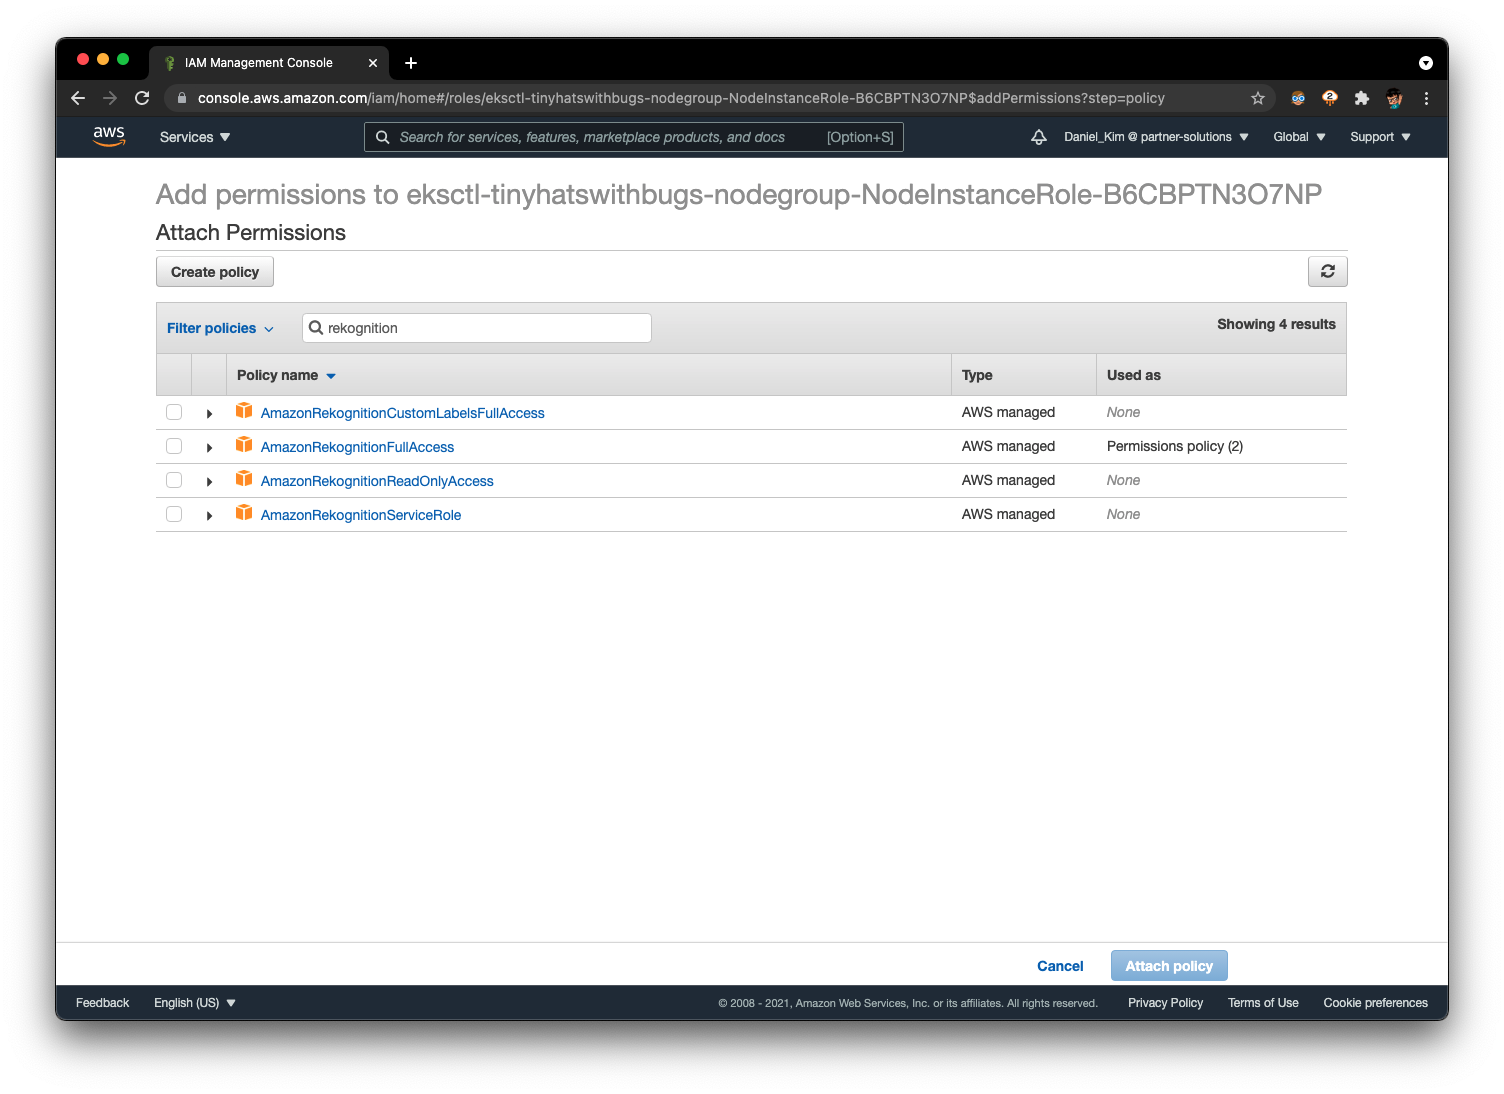Open the Support dropdown menu

[1380, 137]
